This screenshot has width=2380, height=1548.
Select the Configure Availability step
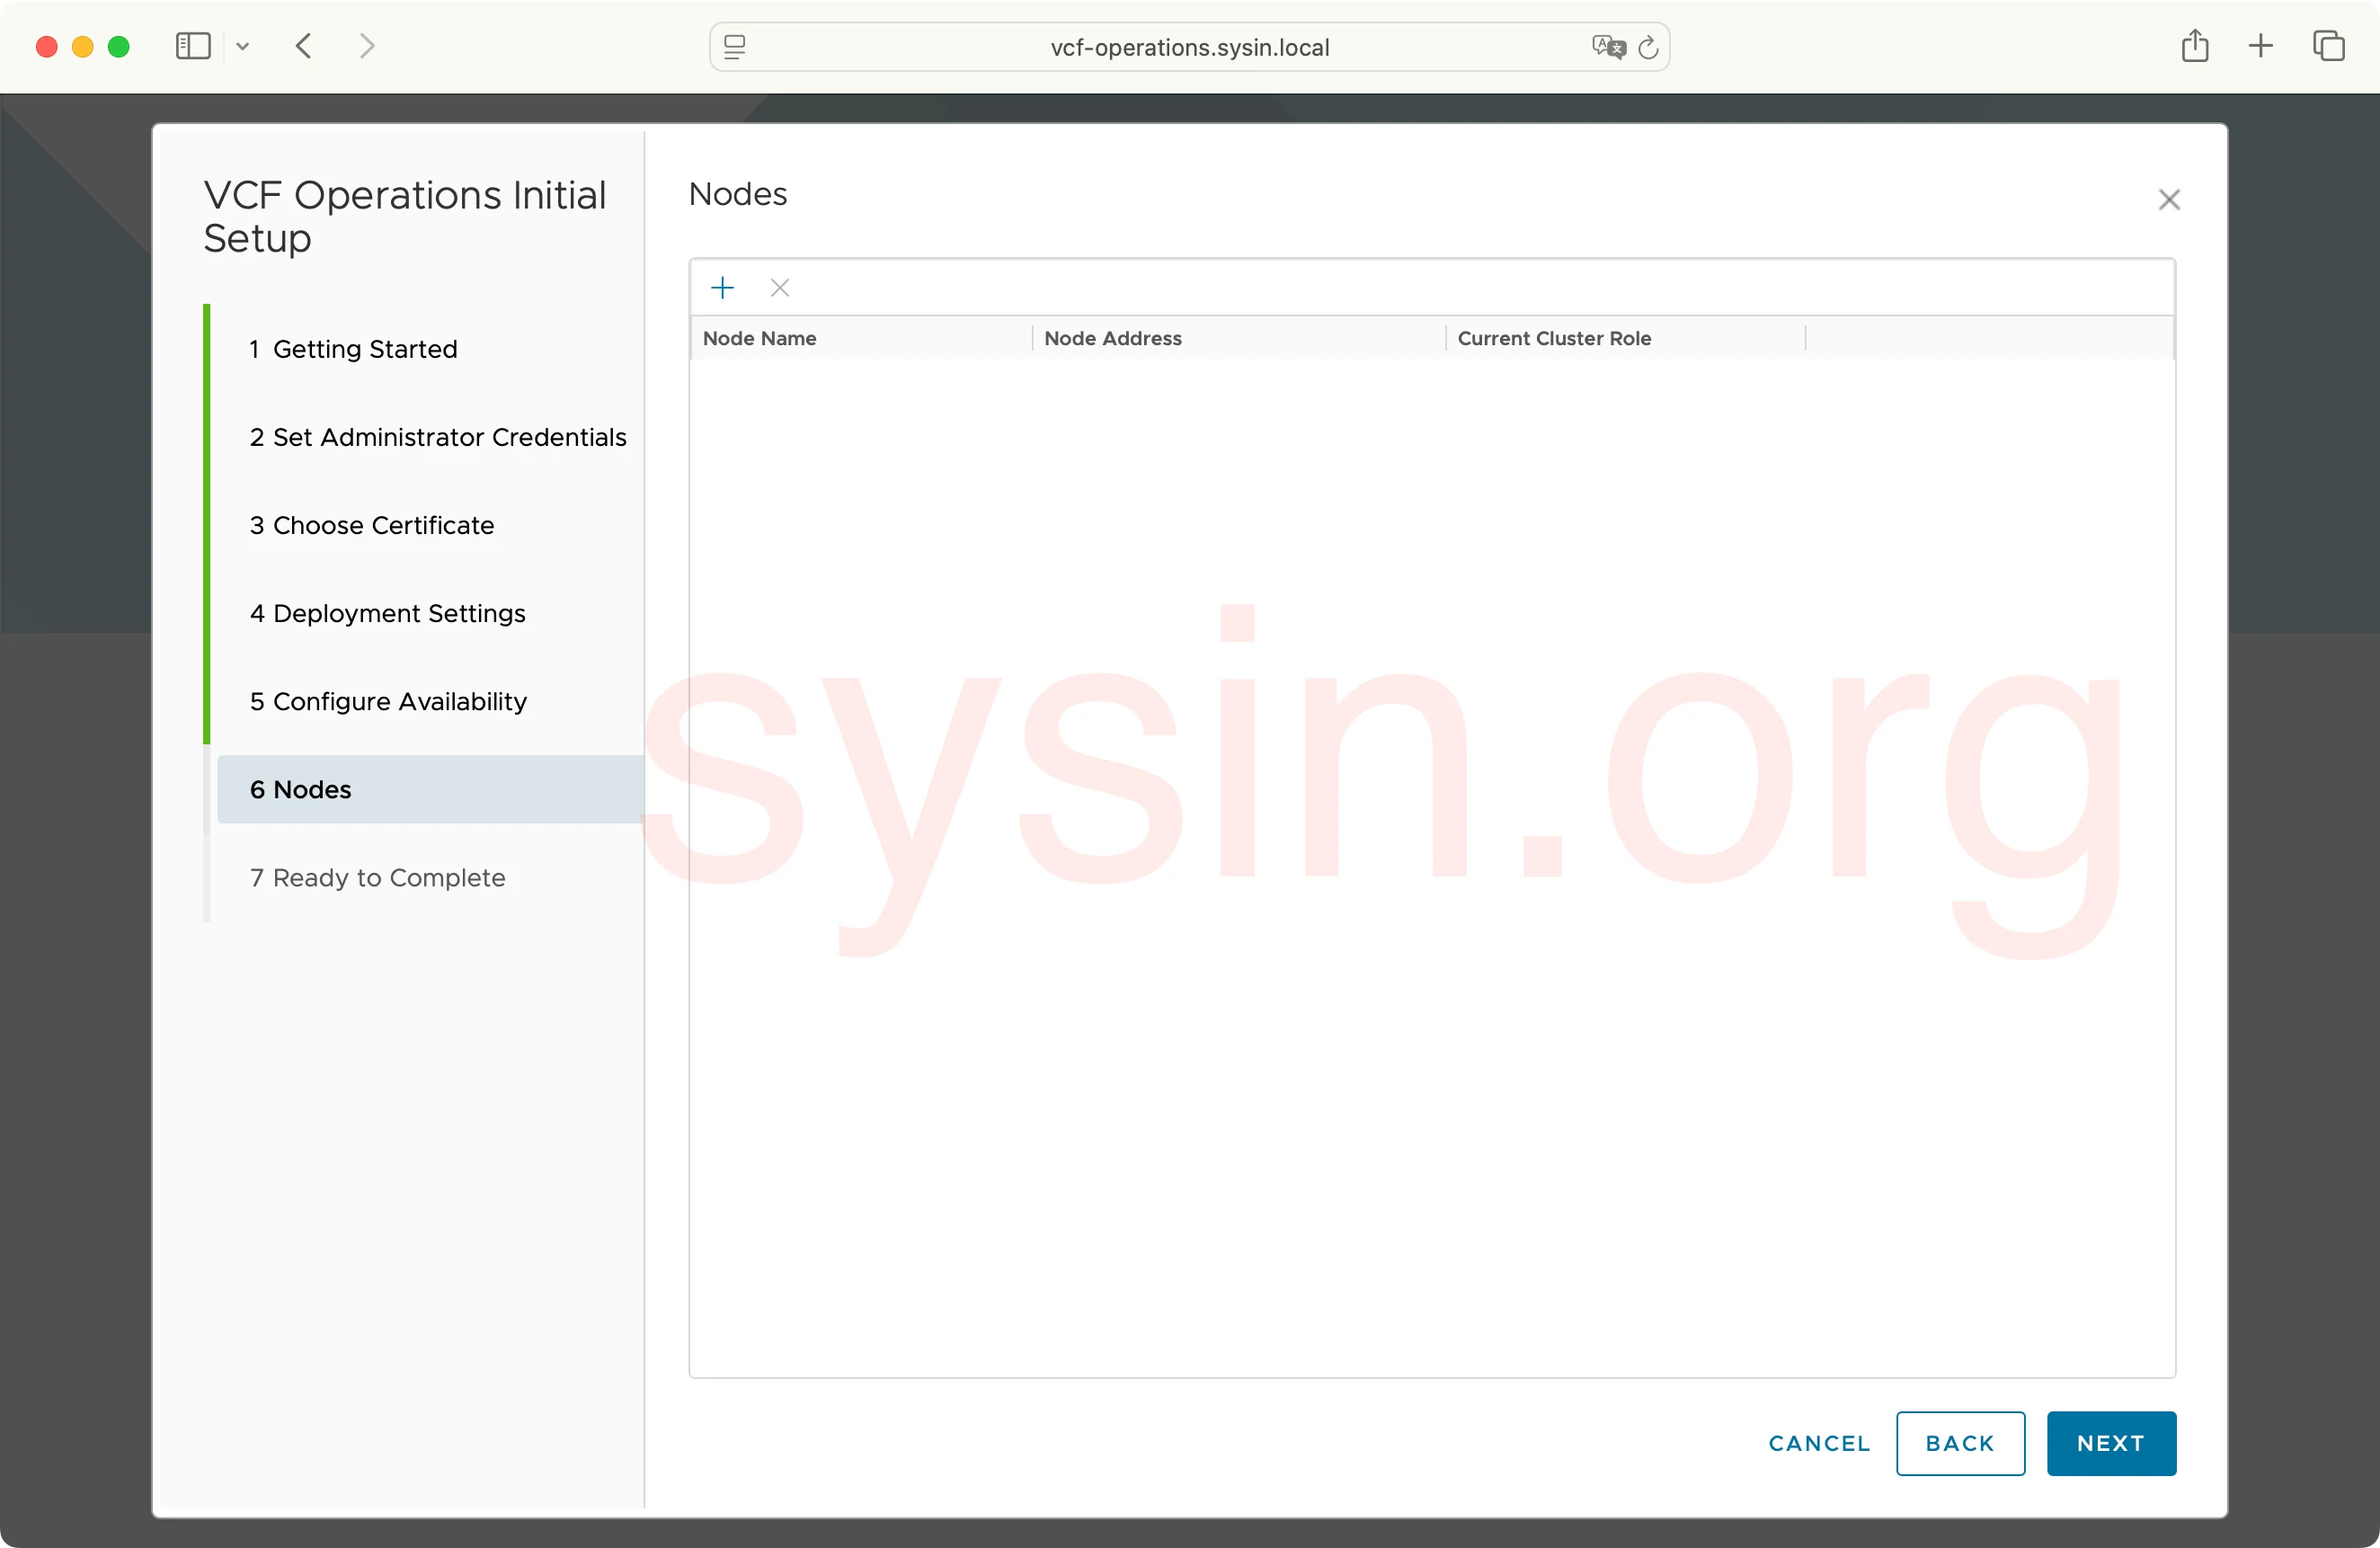(388, 701)
